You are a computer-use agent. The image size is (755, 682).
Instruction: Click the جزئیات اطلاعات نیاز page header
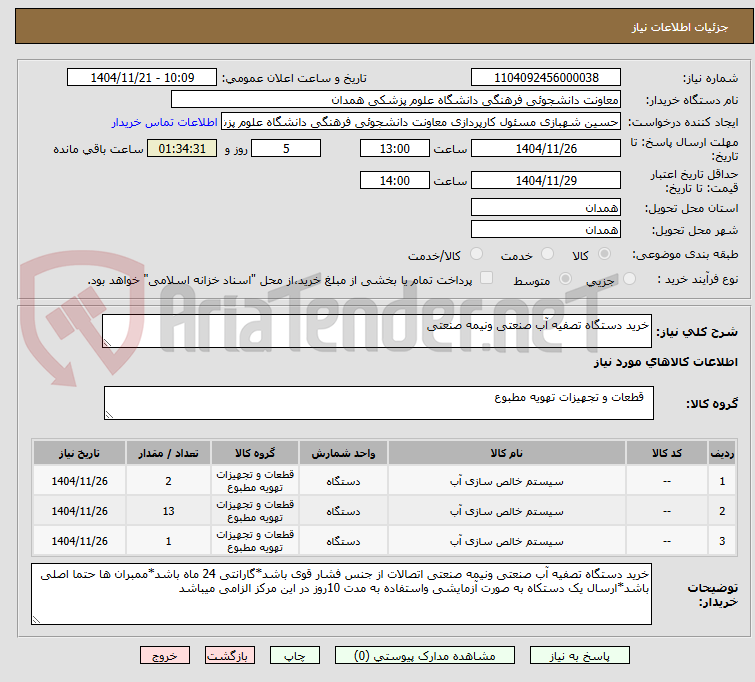click(679, 27)
